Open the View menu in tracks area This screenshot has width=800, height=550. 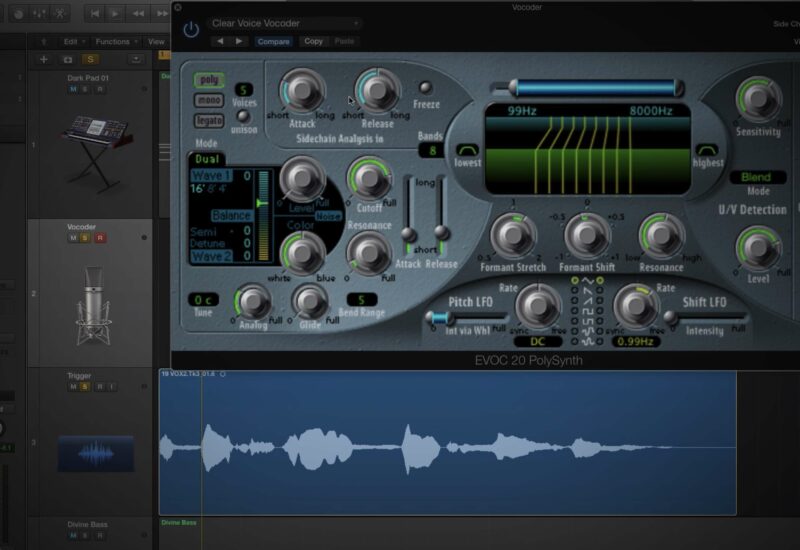coord(156,42)
